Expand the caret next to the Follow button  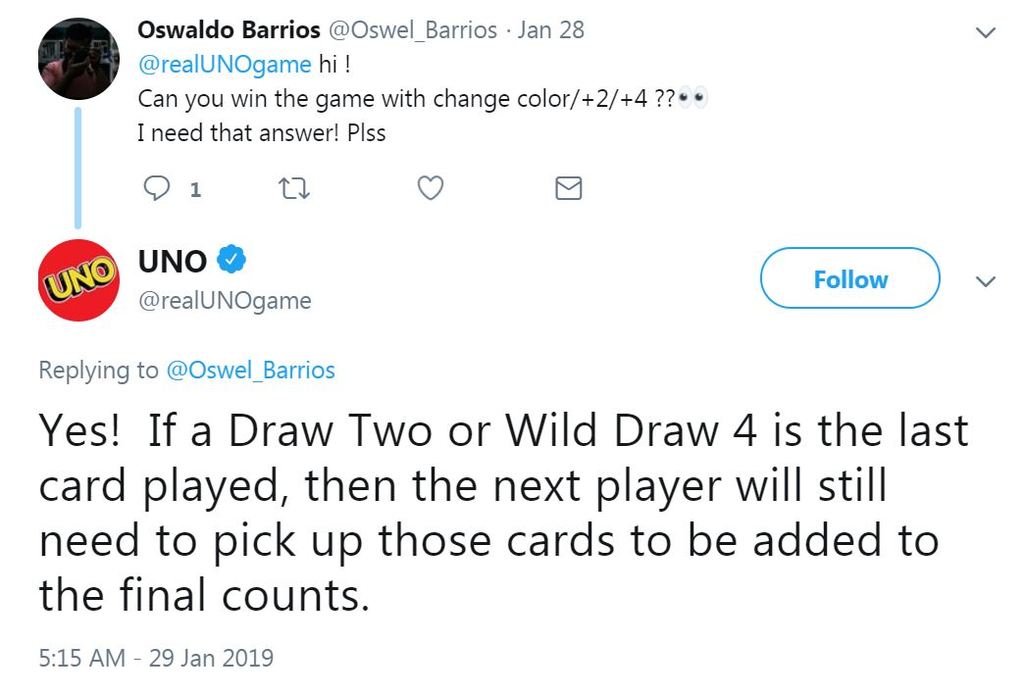(985, 281)
